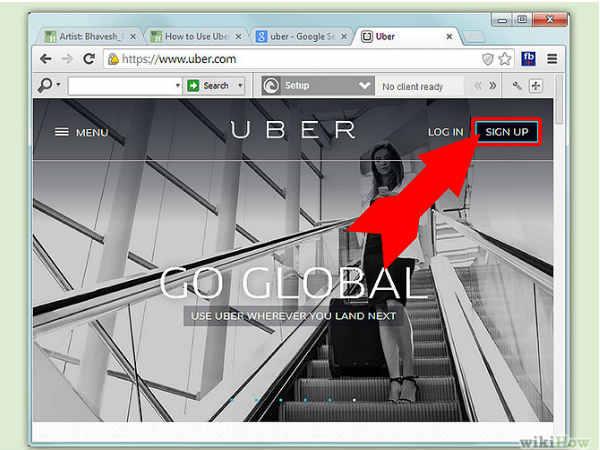600x450 pixels.
Task: Click the last carousel slide dot
Action: click(354, 400)
